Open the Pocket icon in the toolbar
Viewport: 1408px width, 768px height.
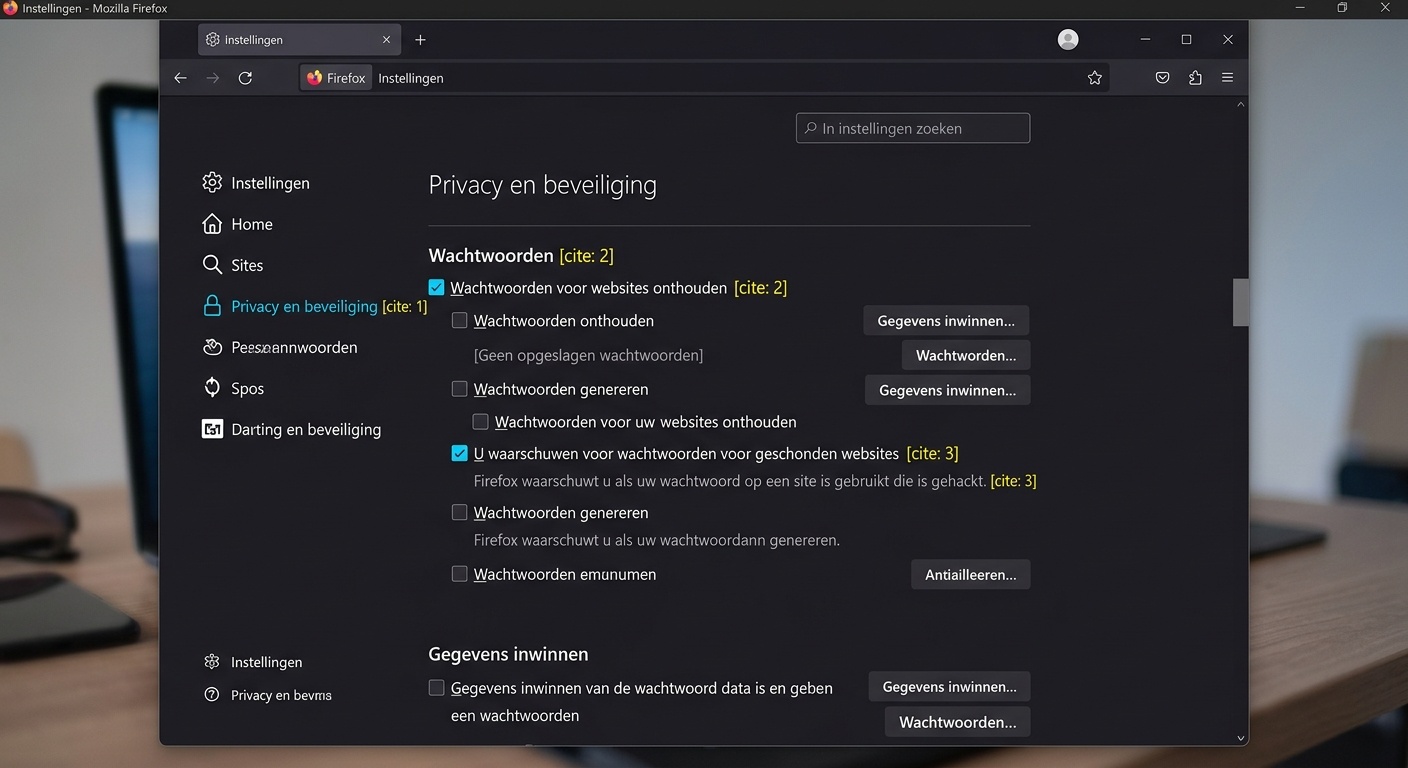[1162, 78]
